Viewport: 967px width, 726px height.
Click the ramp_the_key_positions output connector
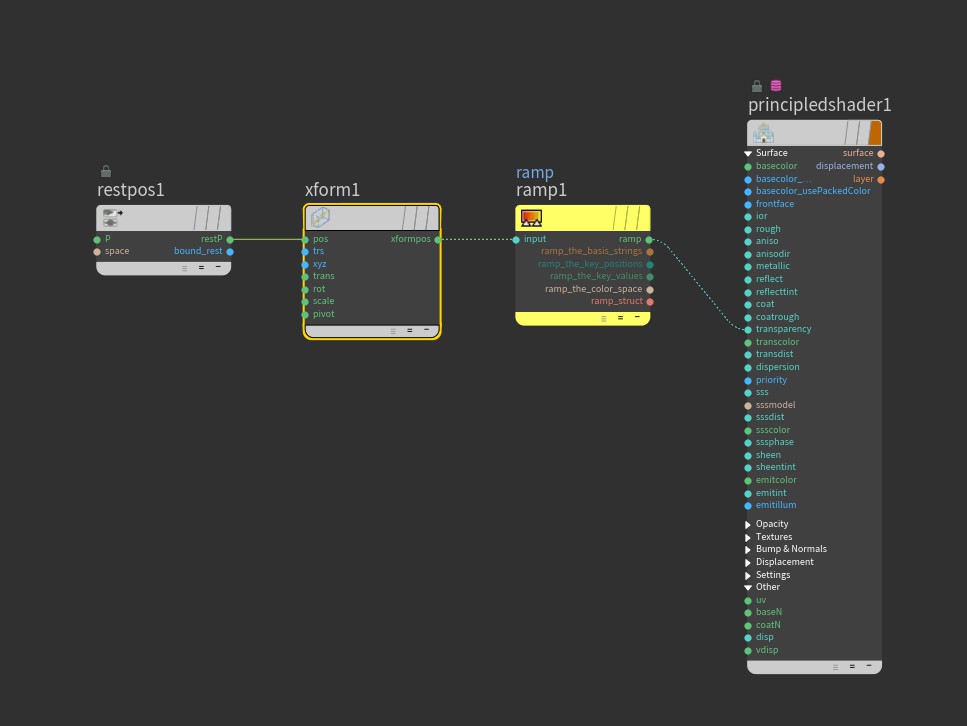[x=650, y=265]
